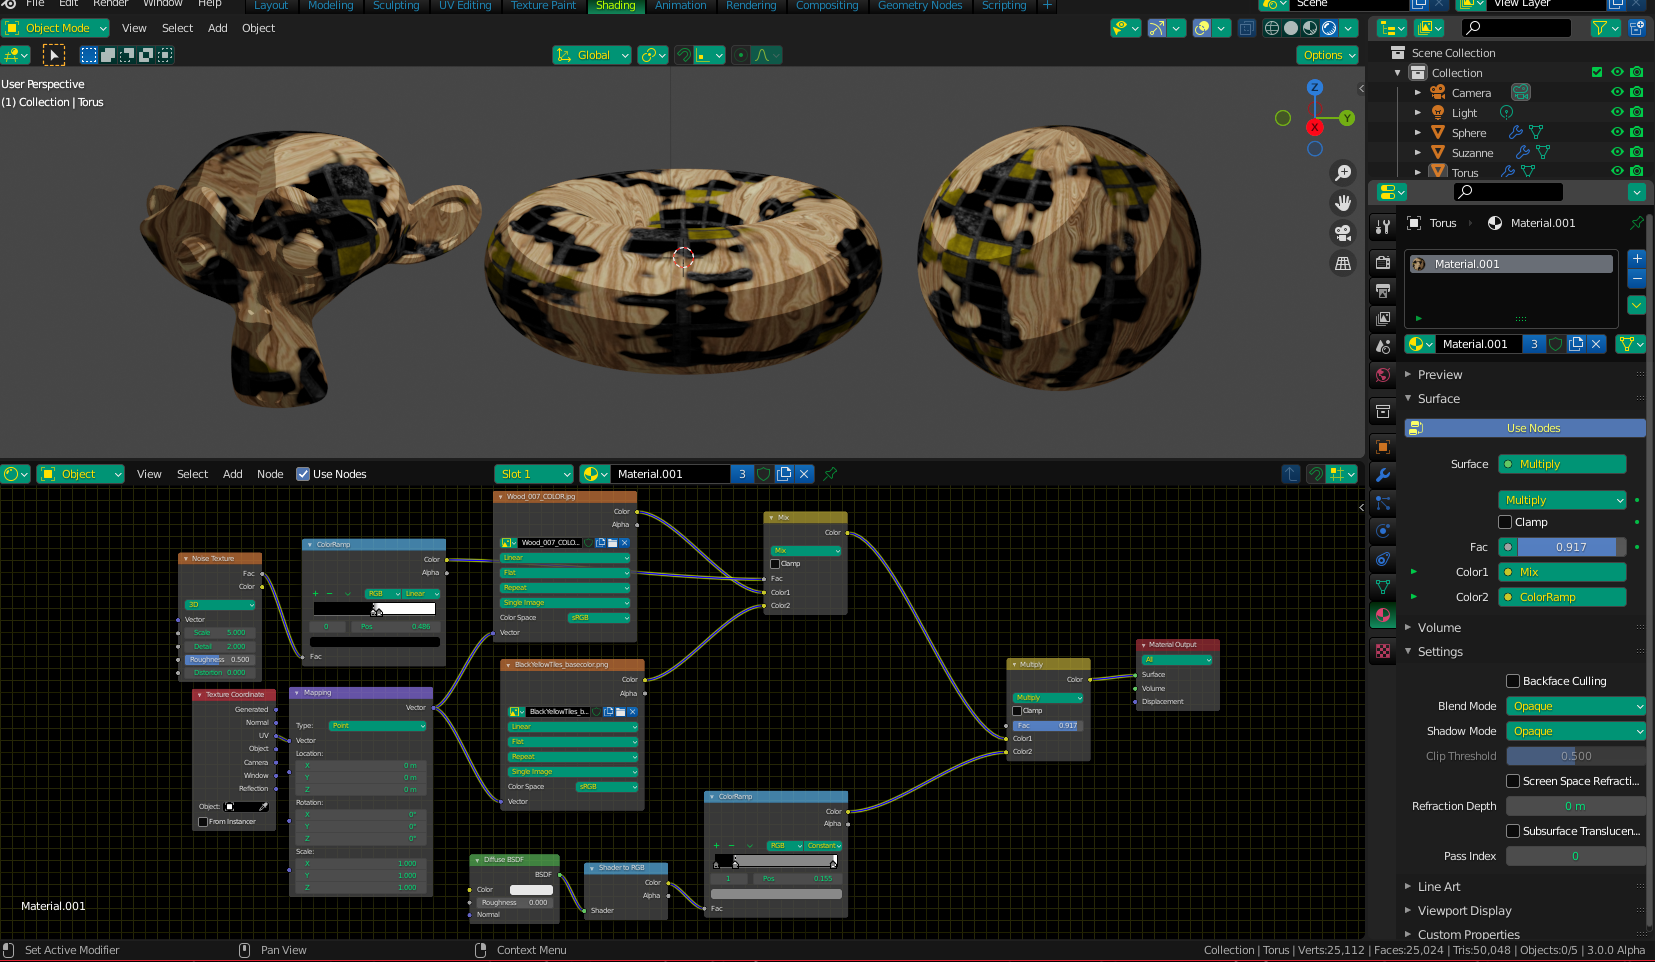
Task: Open the Render properties tab
Action: click(x=1383, y=263)
